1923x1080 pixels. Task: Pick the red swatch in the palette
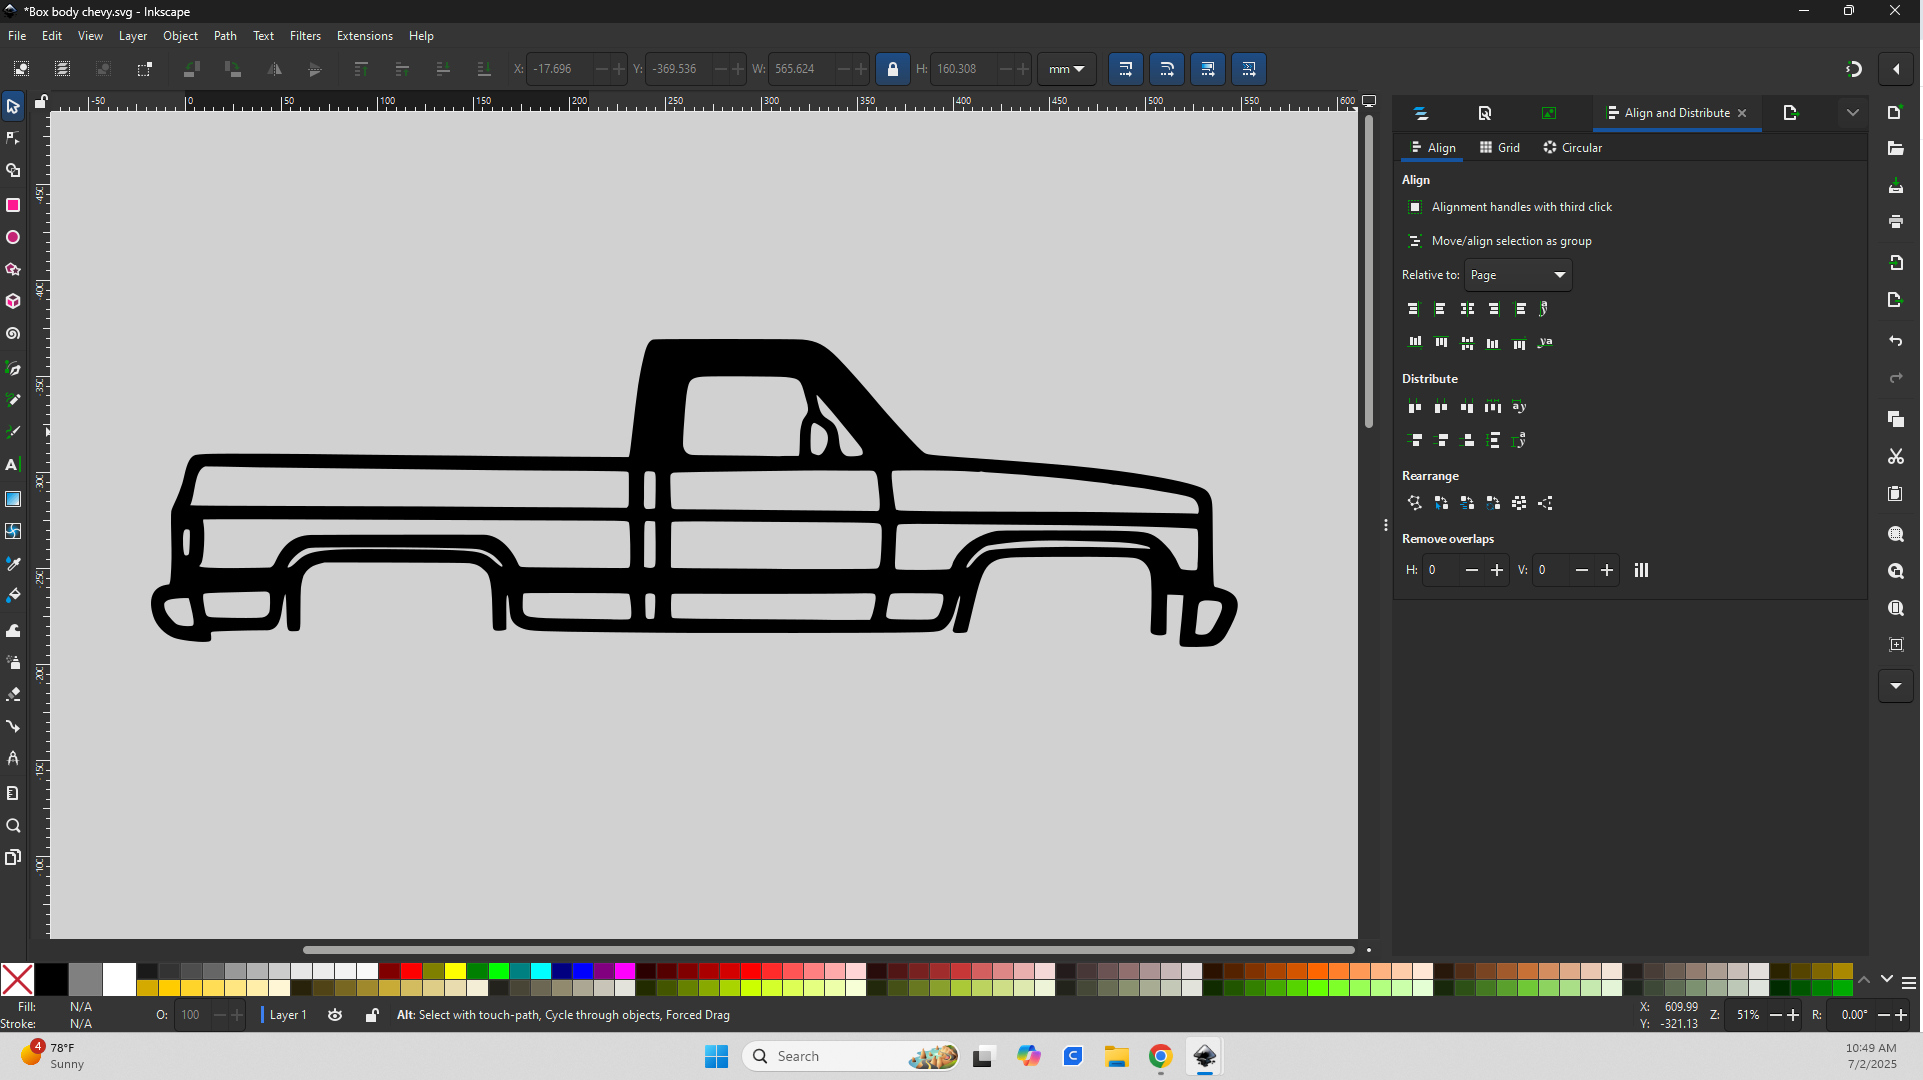coord(411,971)
